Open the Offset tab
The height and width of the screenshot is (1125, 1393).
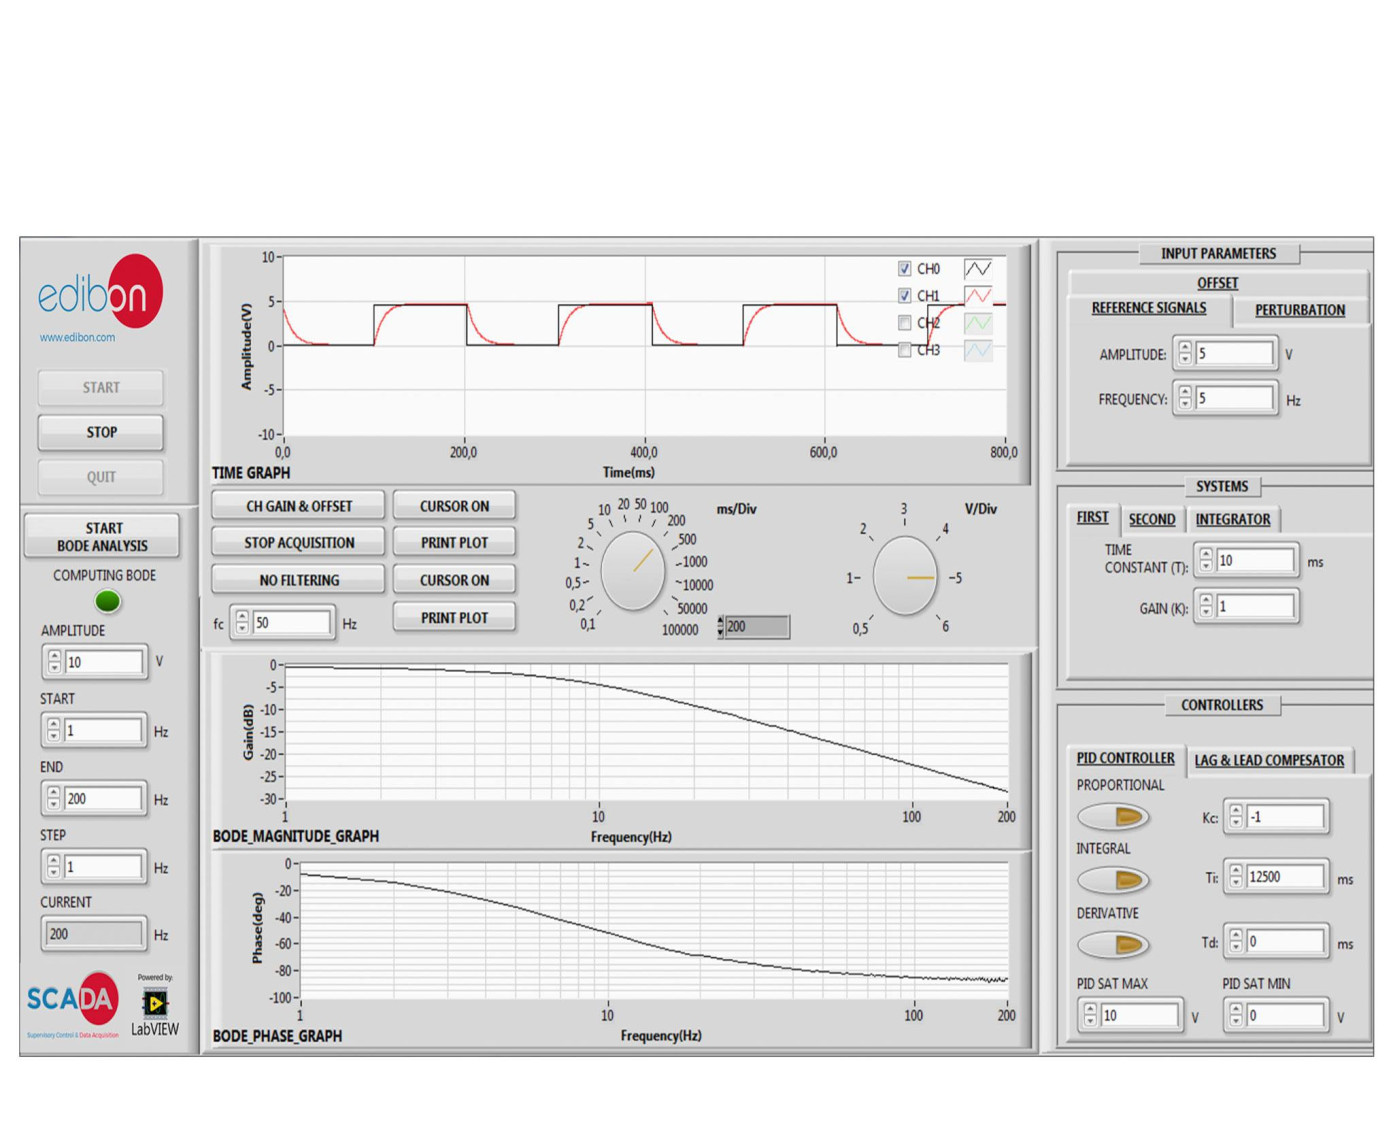1217,283
